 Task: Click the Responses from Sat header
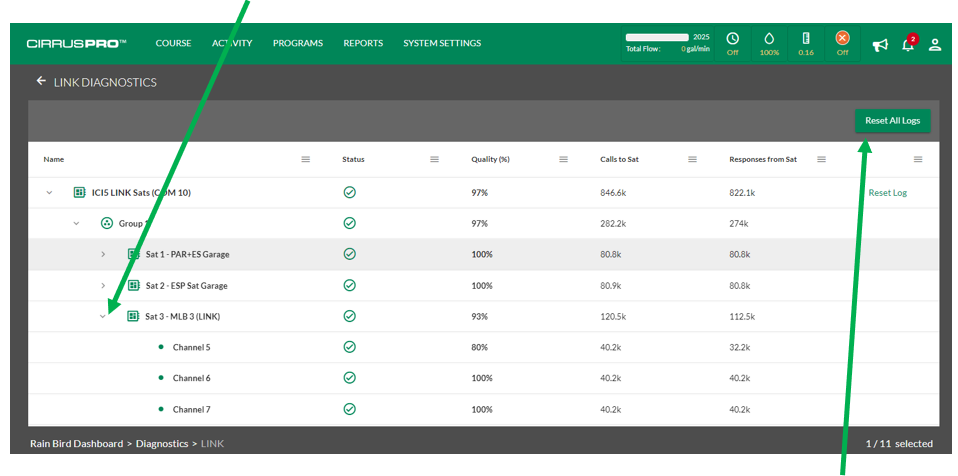pyautogui.click(x=763, y=159)
